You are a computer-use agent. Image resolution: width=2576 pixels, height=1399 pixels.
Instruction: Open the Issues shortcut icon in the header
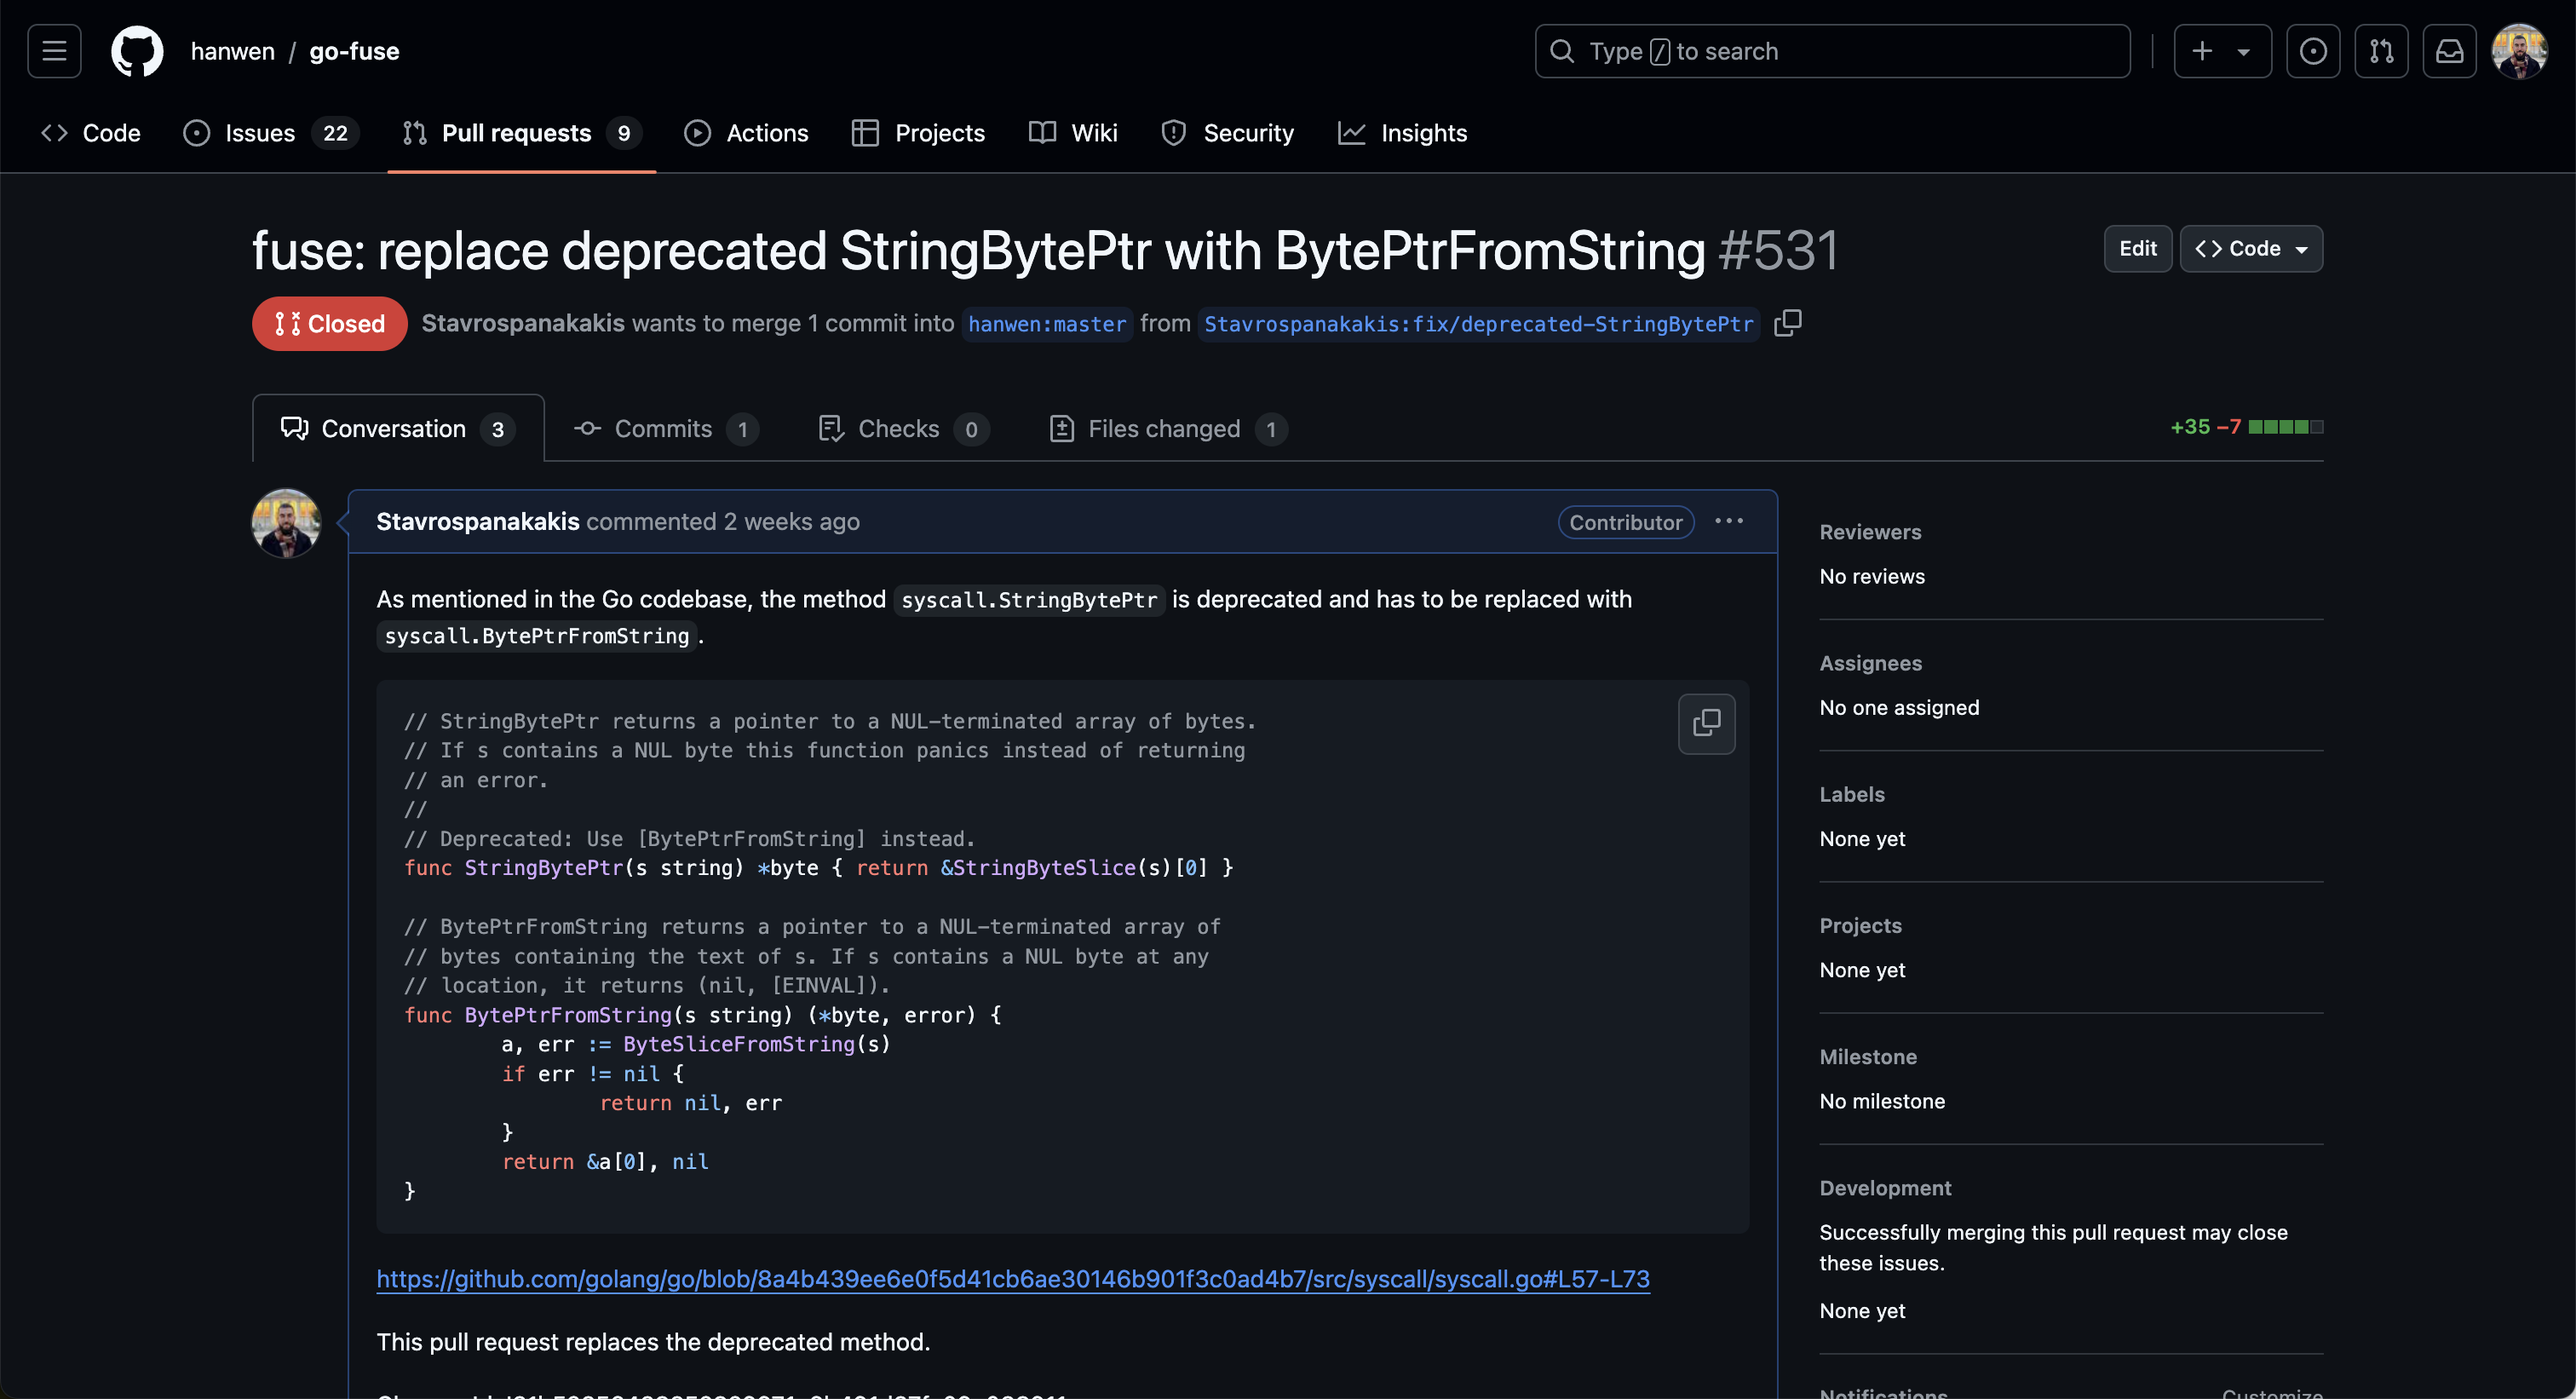[x=2312, y=51]
